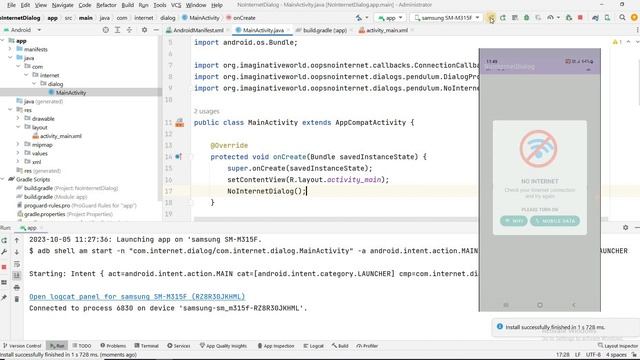The width and height of the screenshot is (640, 360).
Task: Click the layout restore icon in Run panel
Action: coord(4,282)
